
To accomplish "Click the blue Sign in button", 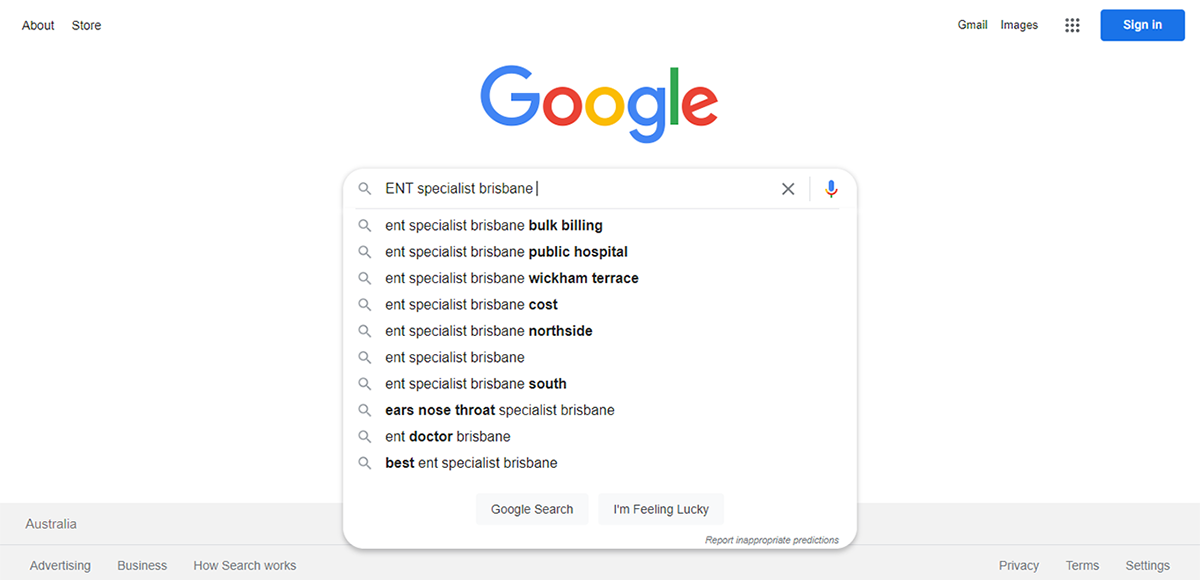I will pos(1142,25).
